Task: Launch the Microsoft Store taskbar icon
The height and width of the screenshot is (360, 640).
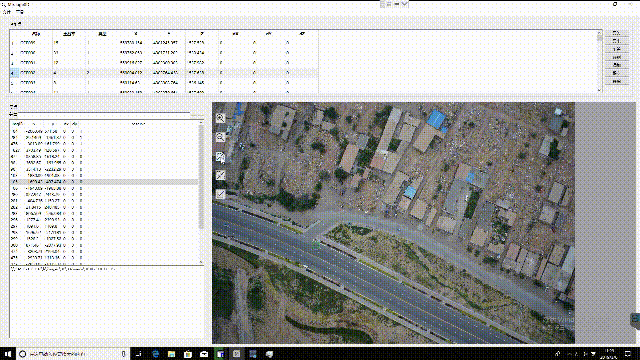Action: 188,354
